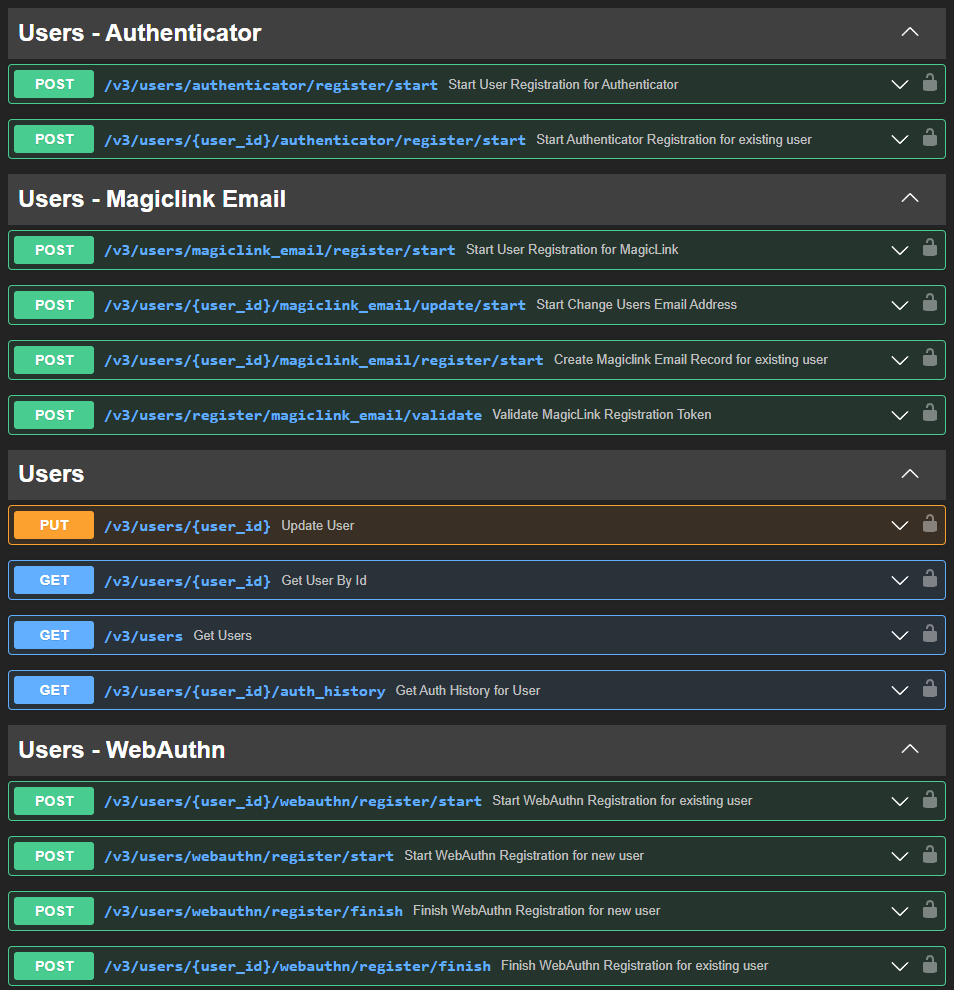Click lock on Start WebAuthn Registration for new user
Screen dimensions: 954x990
929,854
